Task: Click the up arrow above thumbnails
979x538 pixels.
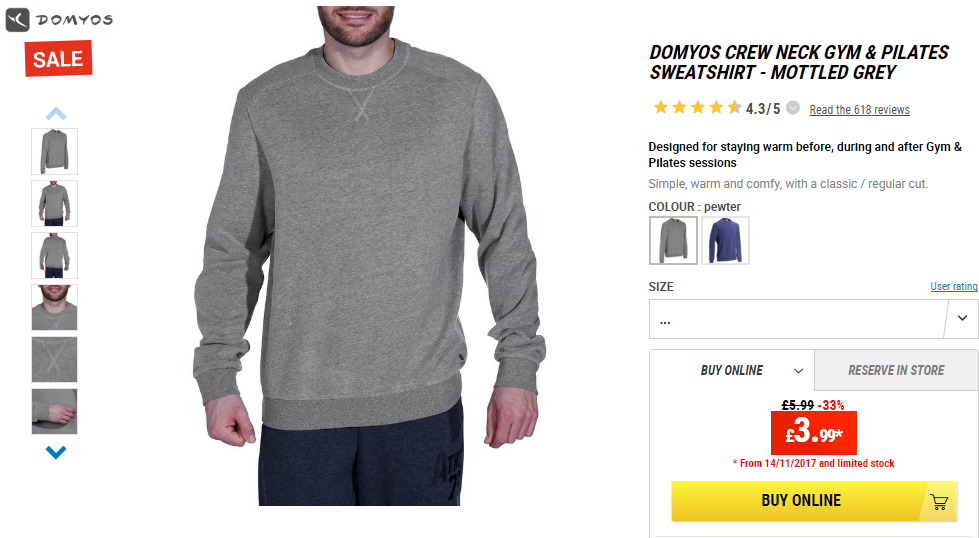Action: [x=56, y=114]
